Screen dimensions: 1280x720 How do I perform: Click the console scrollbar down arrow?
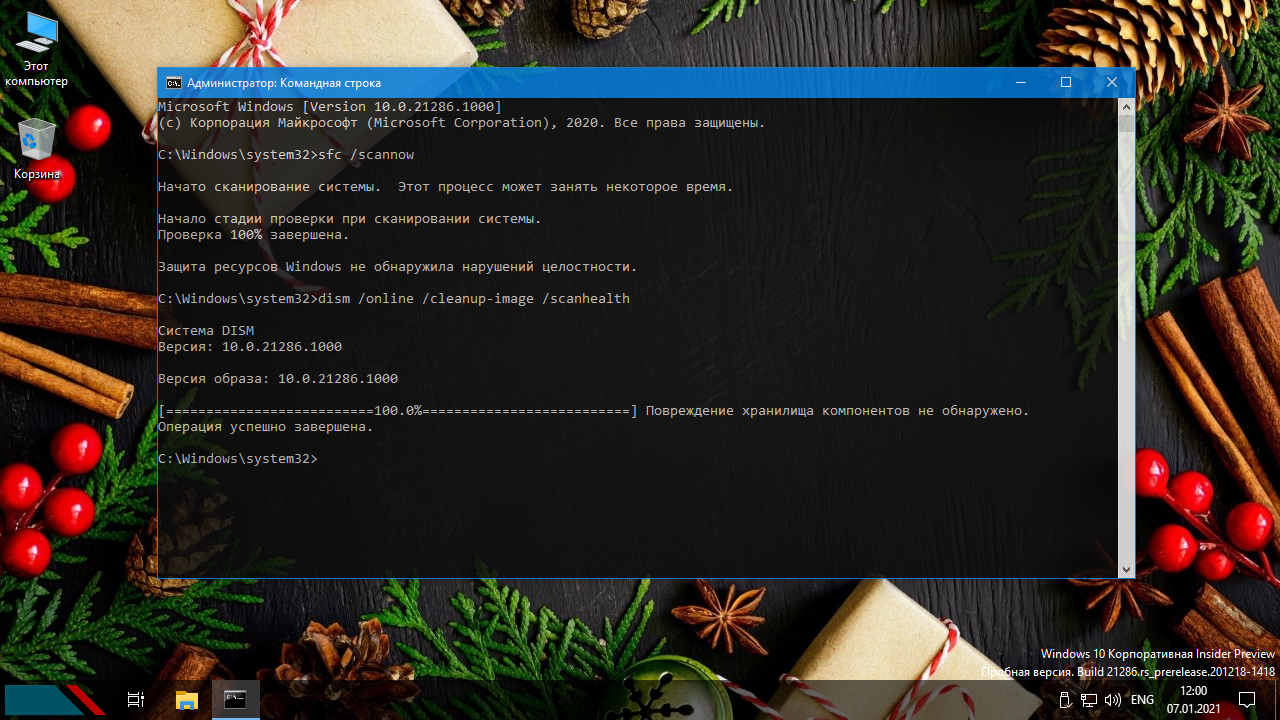[1126, 569]
